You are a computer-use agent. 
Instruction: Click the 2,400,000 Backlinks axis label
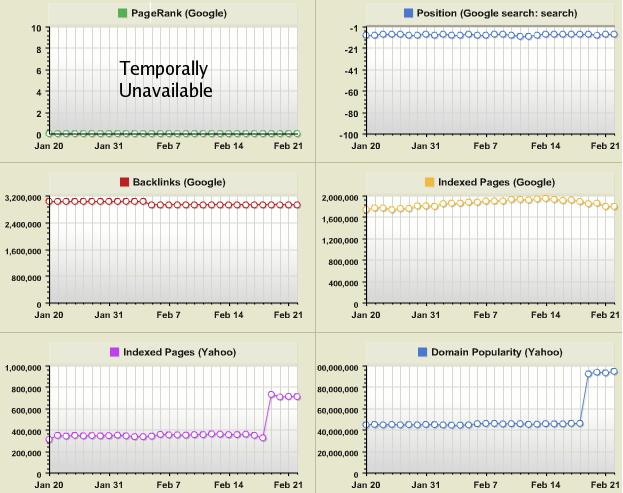[x=23, y=224]
